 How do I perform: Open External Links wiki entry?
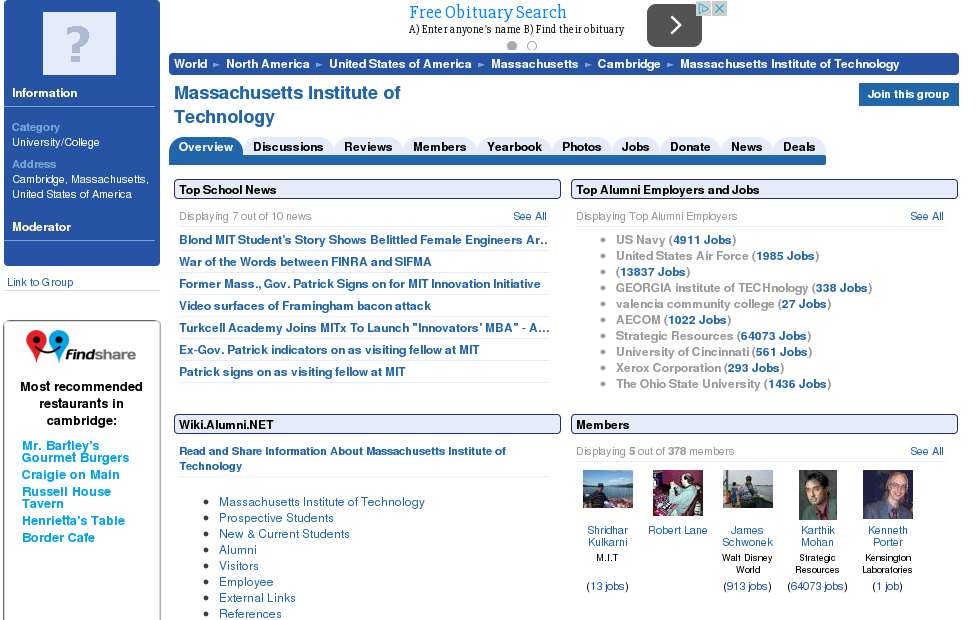[257, 598]
